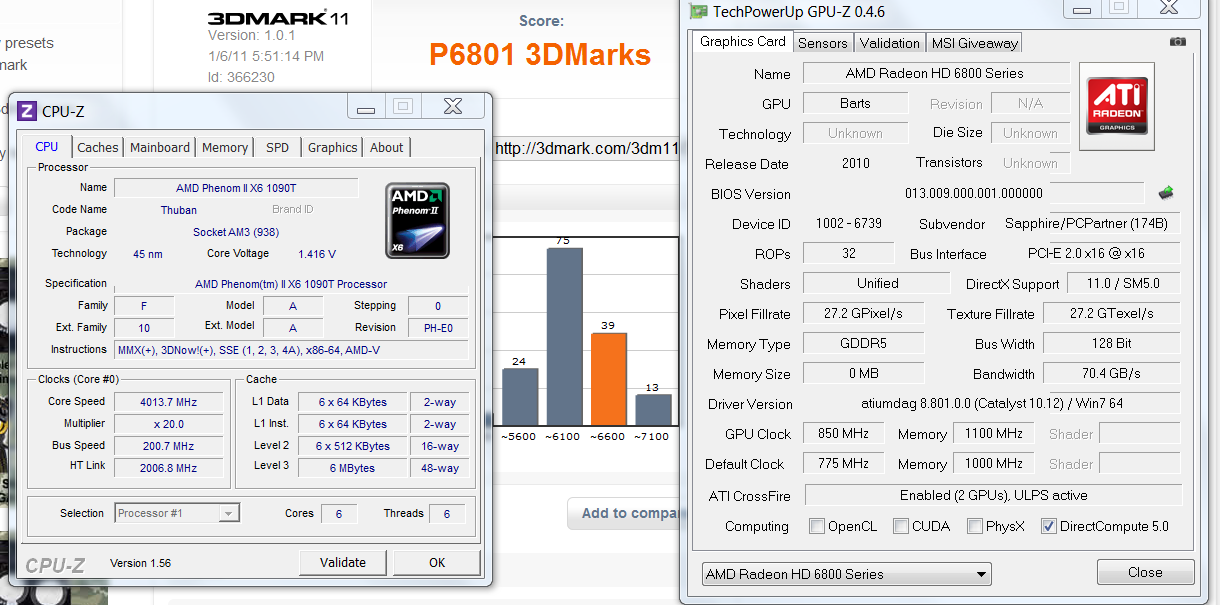Click the CPU-Z title bar Z icon
The image size is (1220, 605).
27,111
